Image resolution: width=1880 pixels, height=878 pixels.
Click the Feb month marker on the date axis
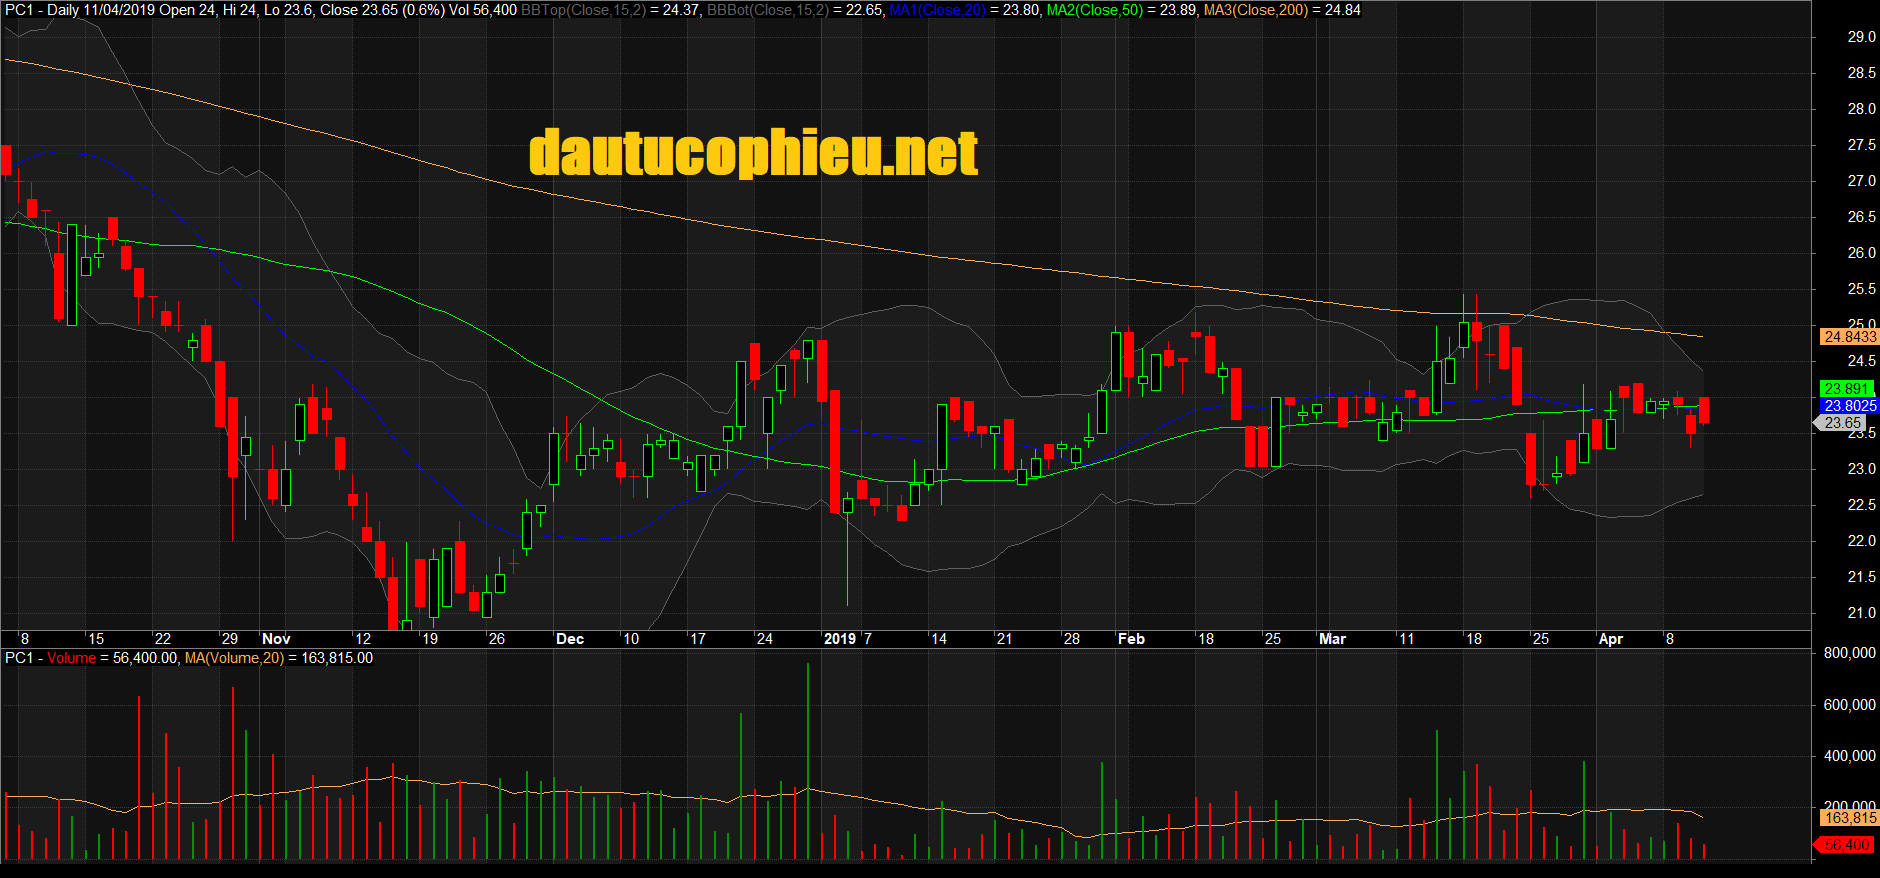tap(1131, 639)
